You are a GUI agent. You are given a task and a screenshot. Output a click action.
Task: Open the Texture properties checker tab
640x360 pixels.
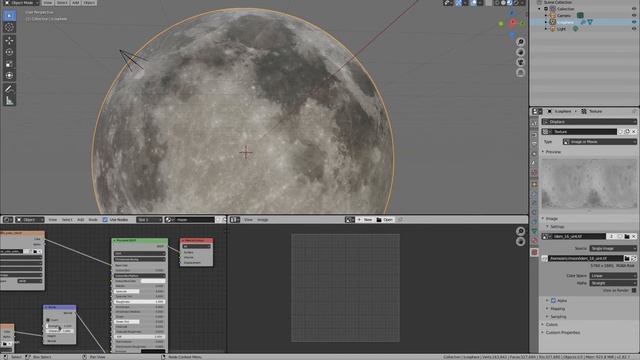point(534,252)
